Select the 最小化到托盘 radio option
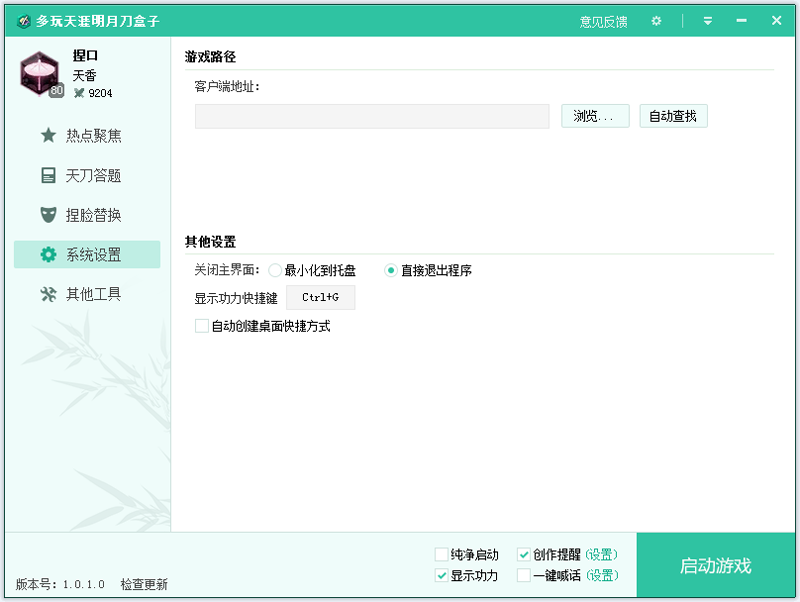 tap(275, 270)
